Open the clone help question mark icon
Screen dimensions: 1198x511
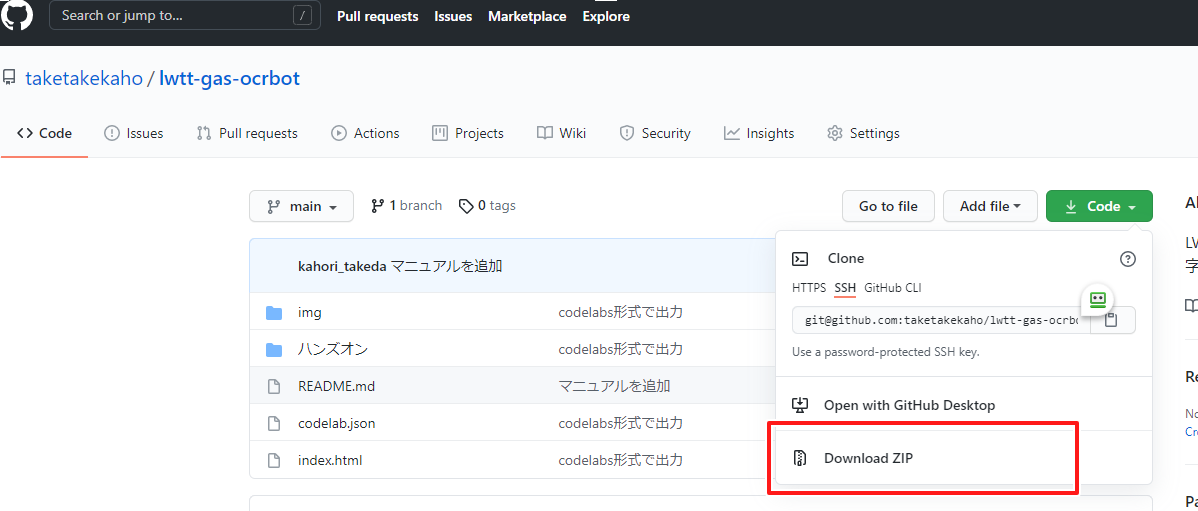click(1128, 259)
